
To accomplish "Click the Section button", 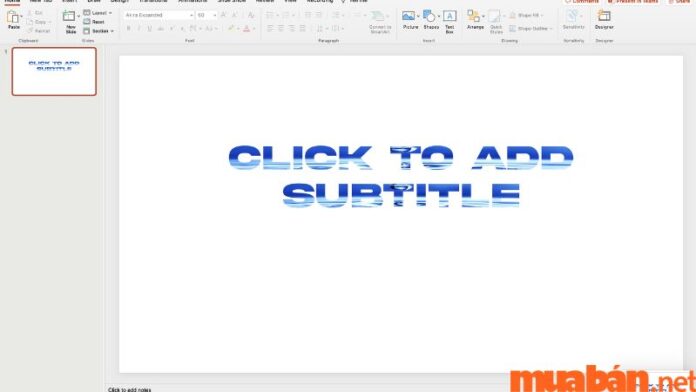I will click(98, 31).
